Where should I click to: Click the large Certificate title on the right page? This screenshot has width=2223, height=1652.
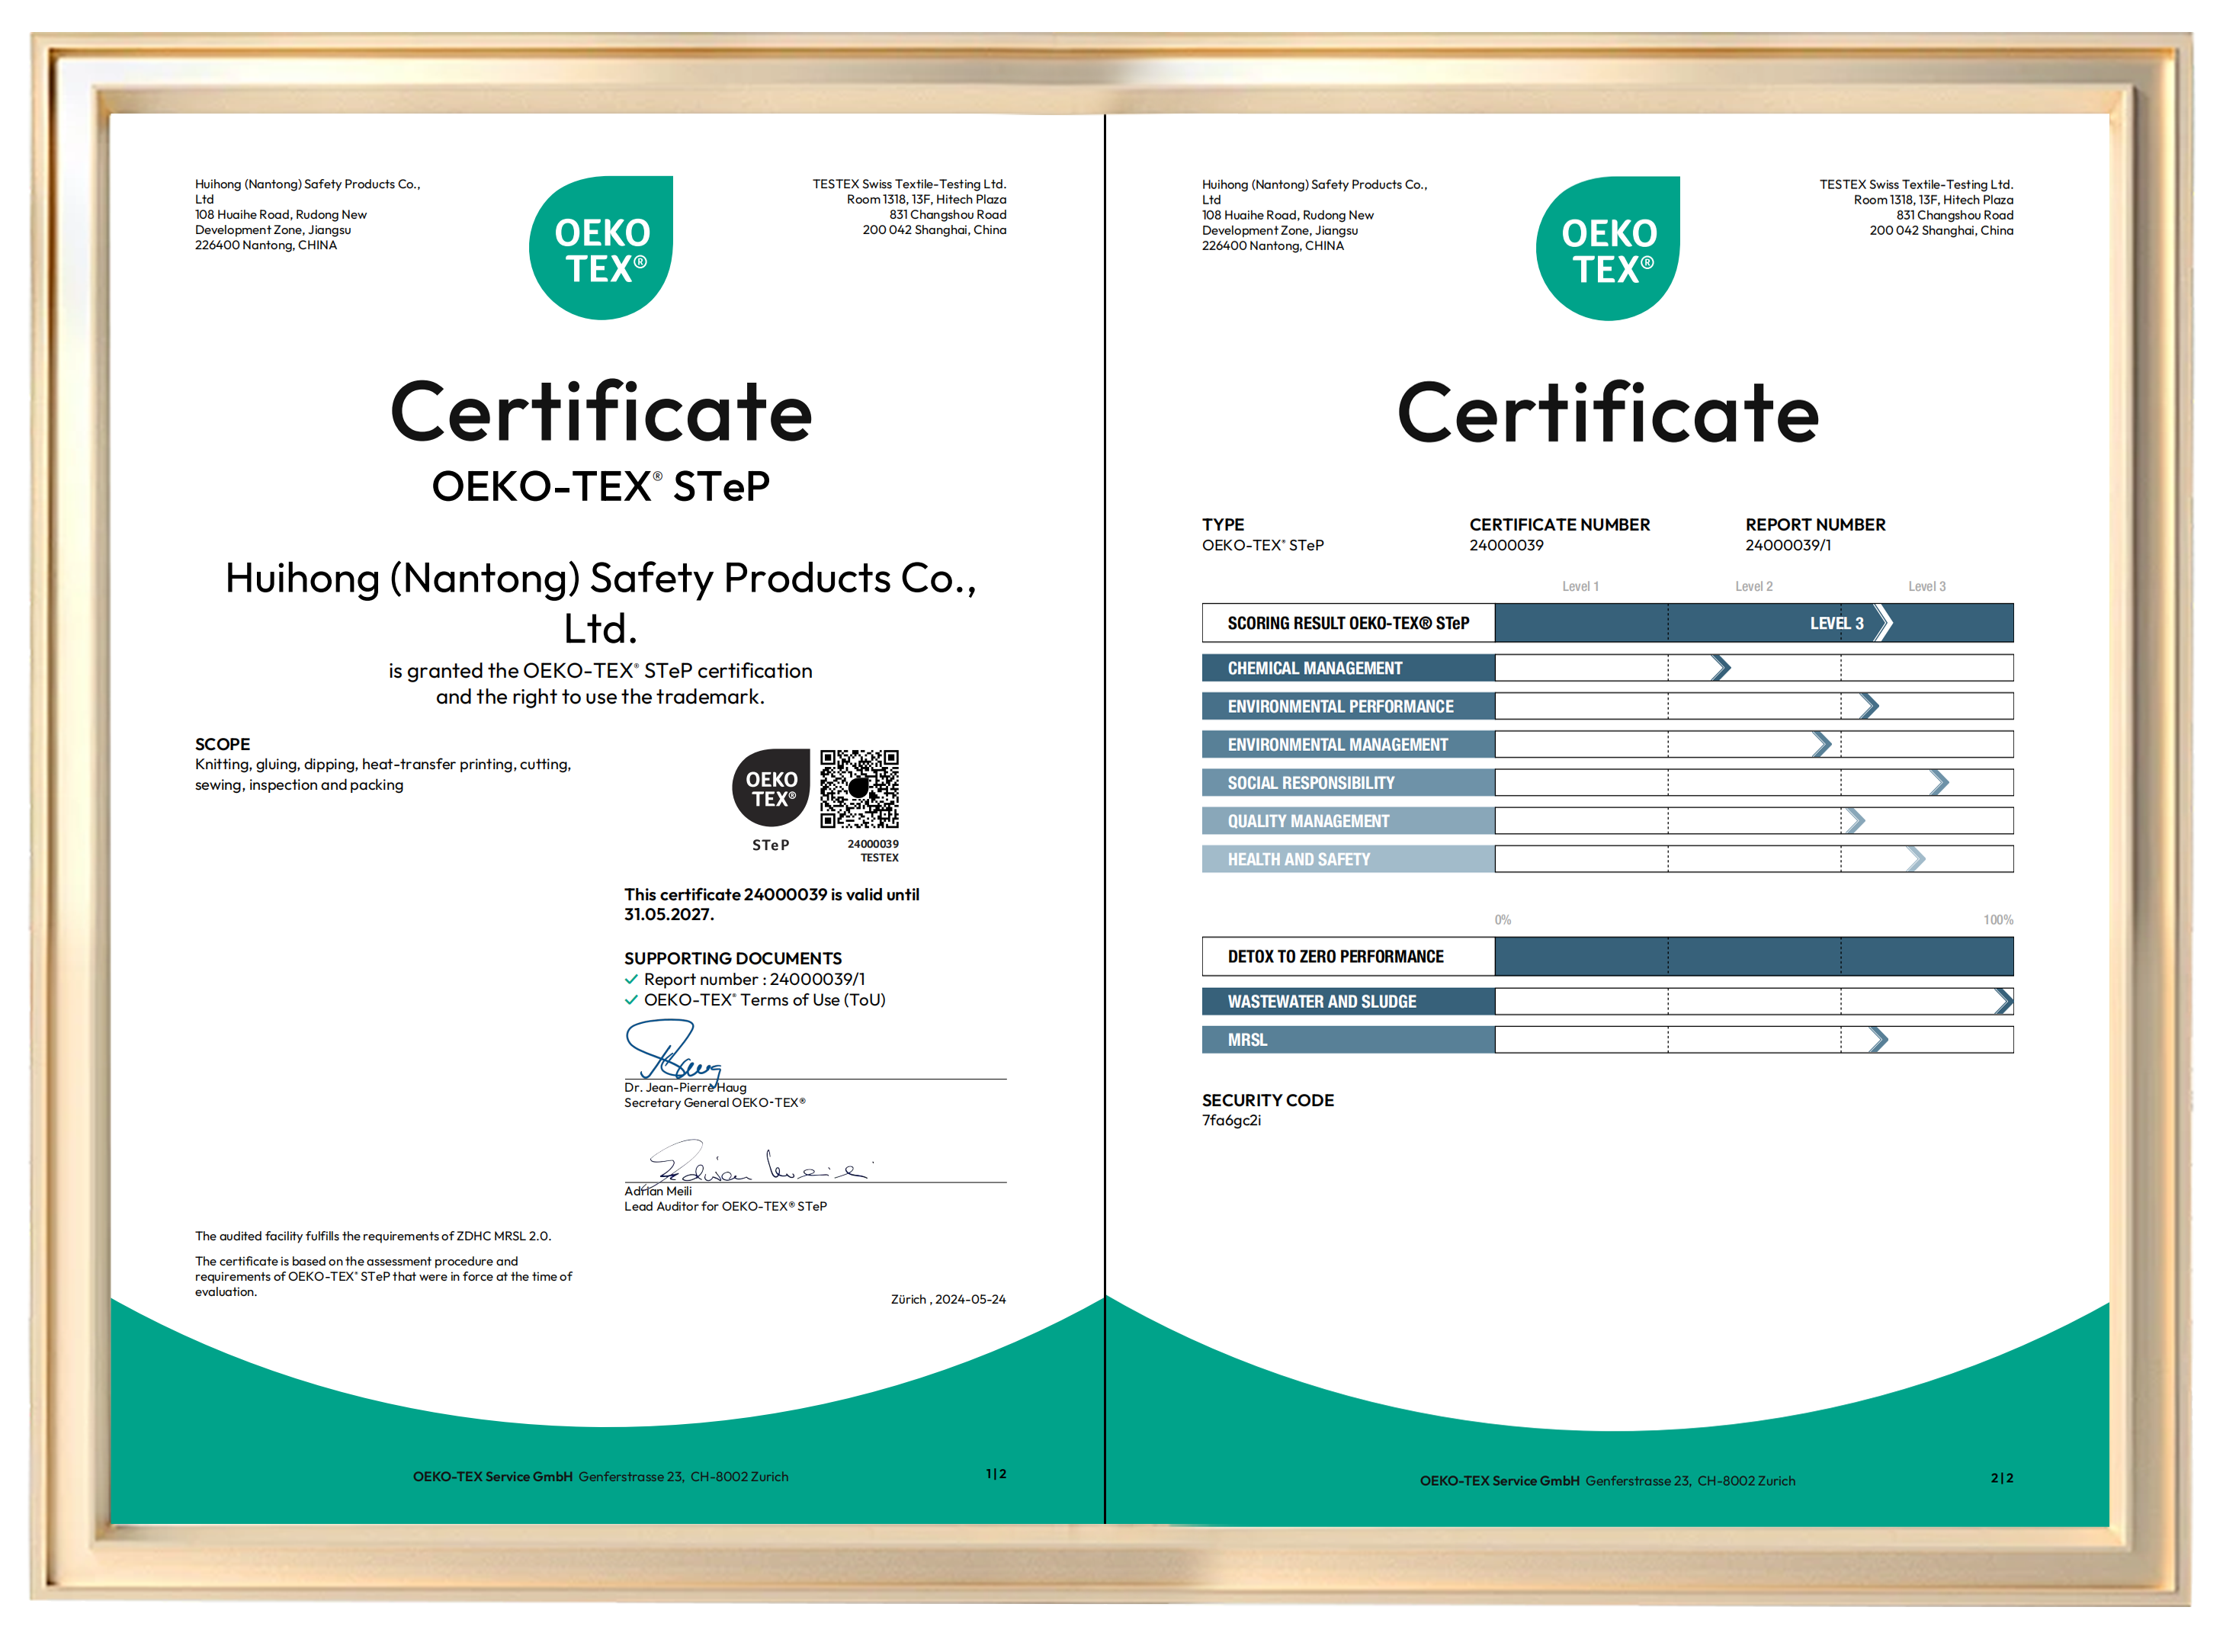[1608, 411]
